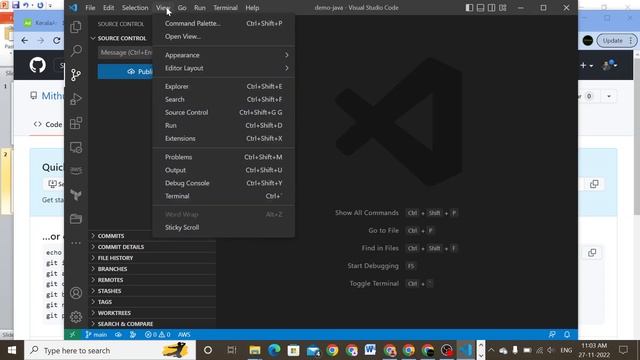Open File Explorer from taskbar
Screen dimensions: 640x360
click(255, 350)
